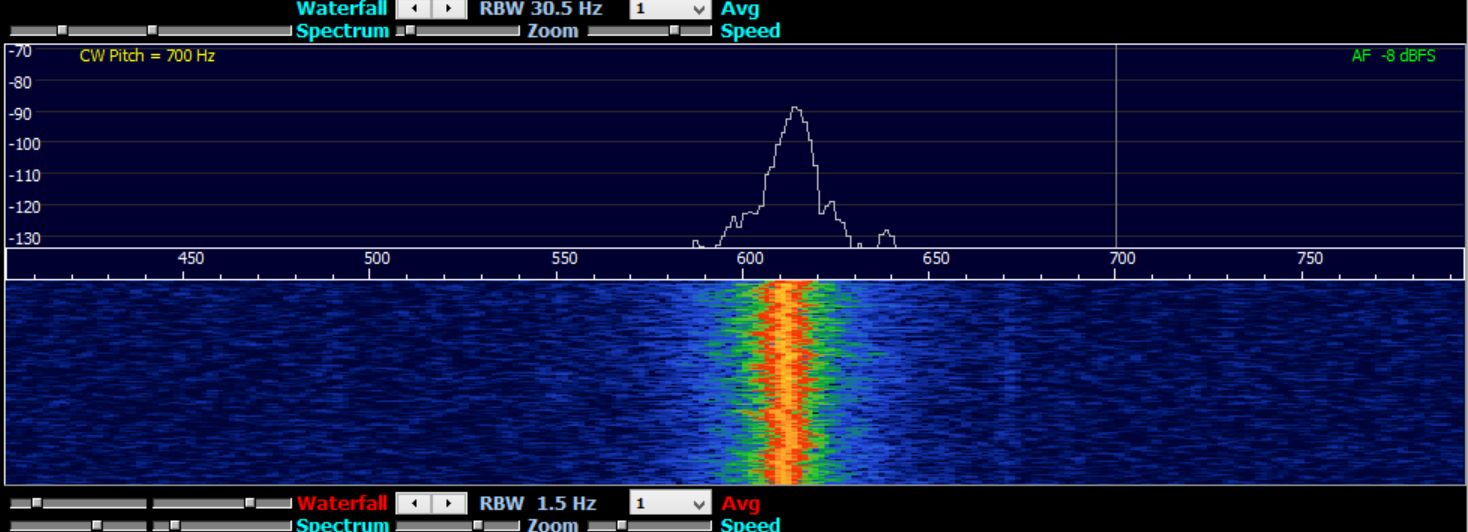Click the CW Pitch = 700 Hz label
Image resolution: width=1468 pixels, height=532 pixels.
point(147,56)
